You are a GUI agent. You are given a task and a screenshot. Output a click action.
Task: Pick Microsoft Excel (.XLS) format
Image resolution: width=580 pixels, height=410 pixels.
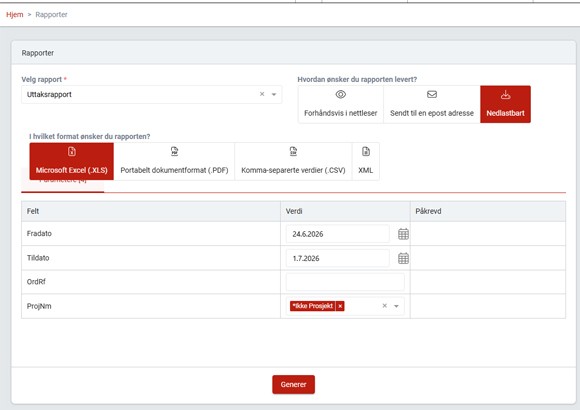tap(71, 161)
